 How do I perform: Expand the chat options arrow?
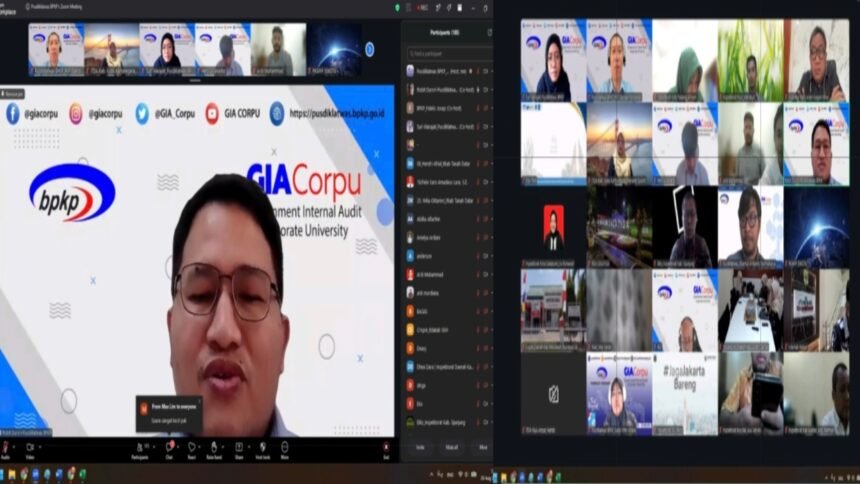coord(178,447)
